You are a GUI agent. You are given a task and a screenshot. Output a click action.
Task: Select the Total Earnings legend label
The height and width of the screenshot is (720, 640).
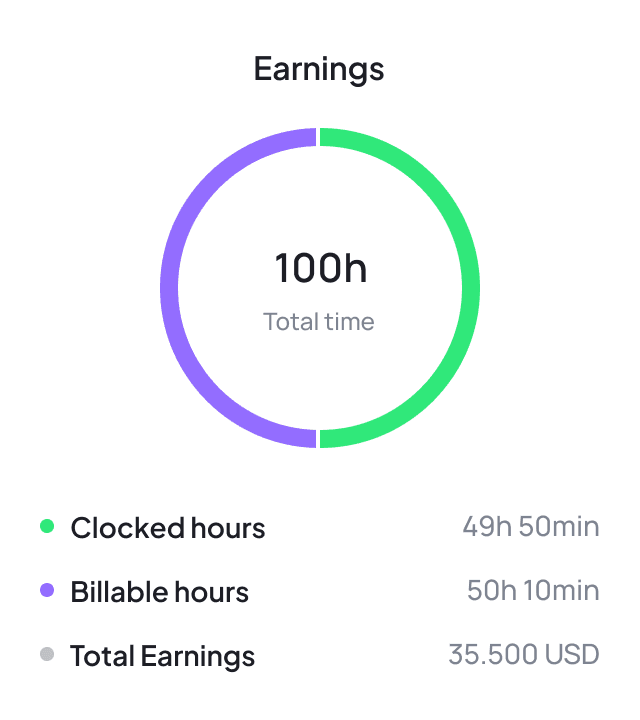point(162,656)
